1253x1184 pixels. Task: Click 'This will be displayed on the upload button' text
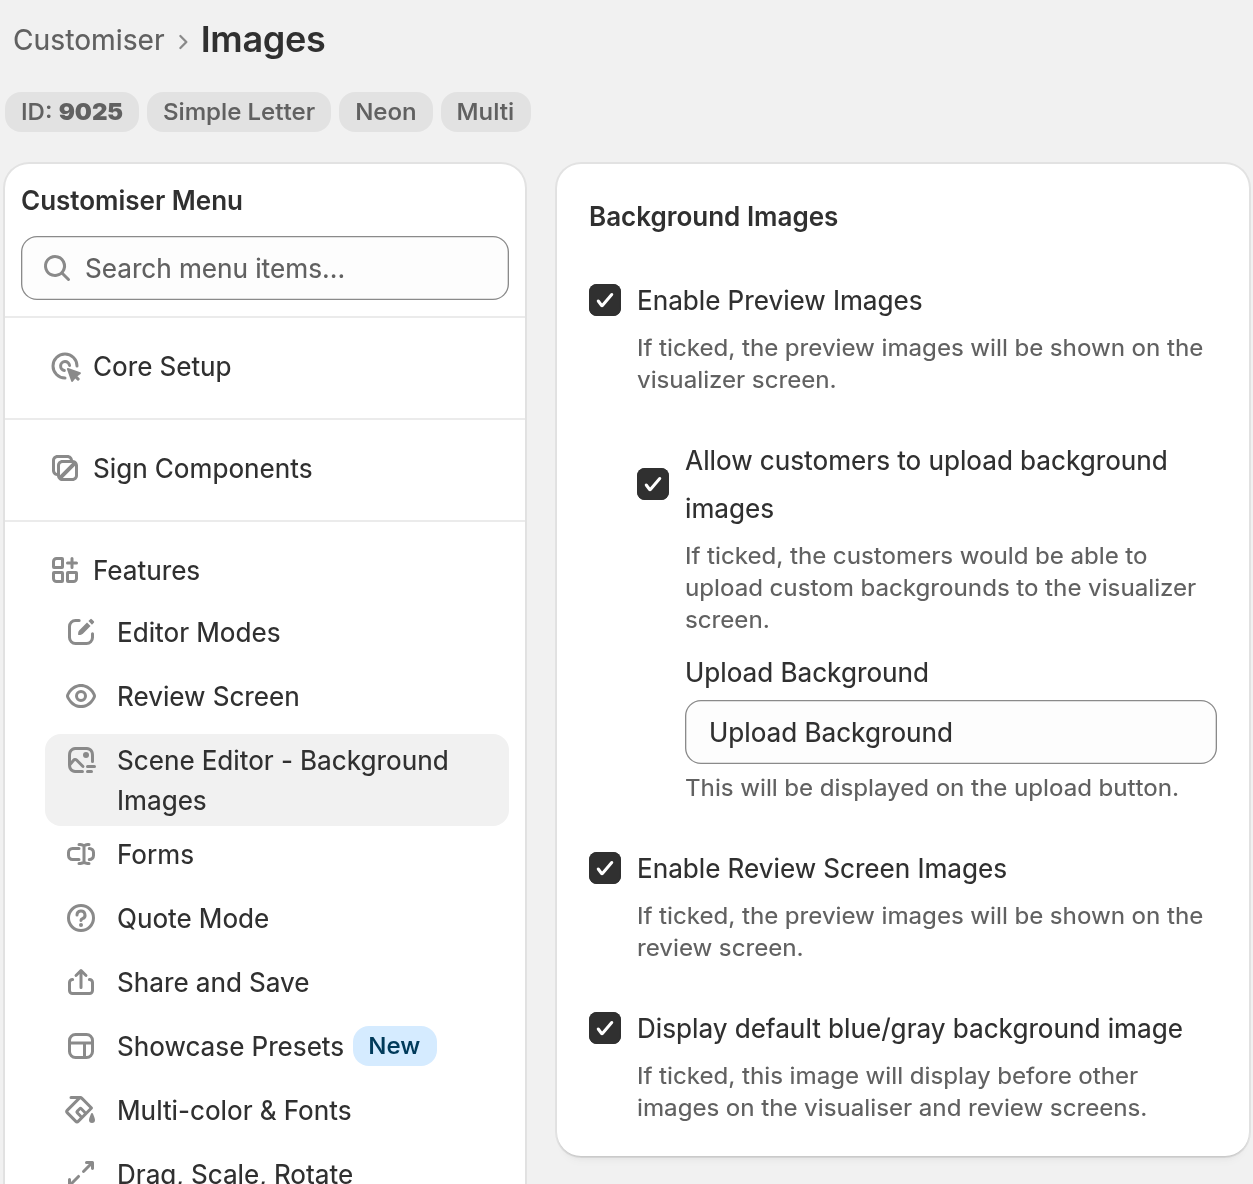pyautogui.click(x=932, y=788)
